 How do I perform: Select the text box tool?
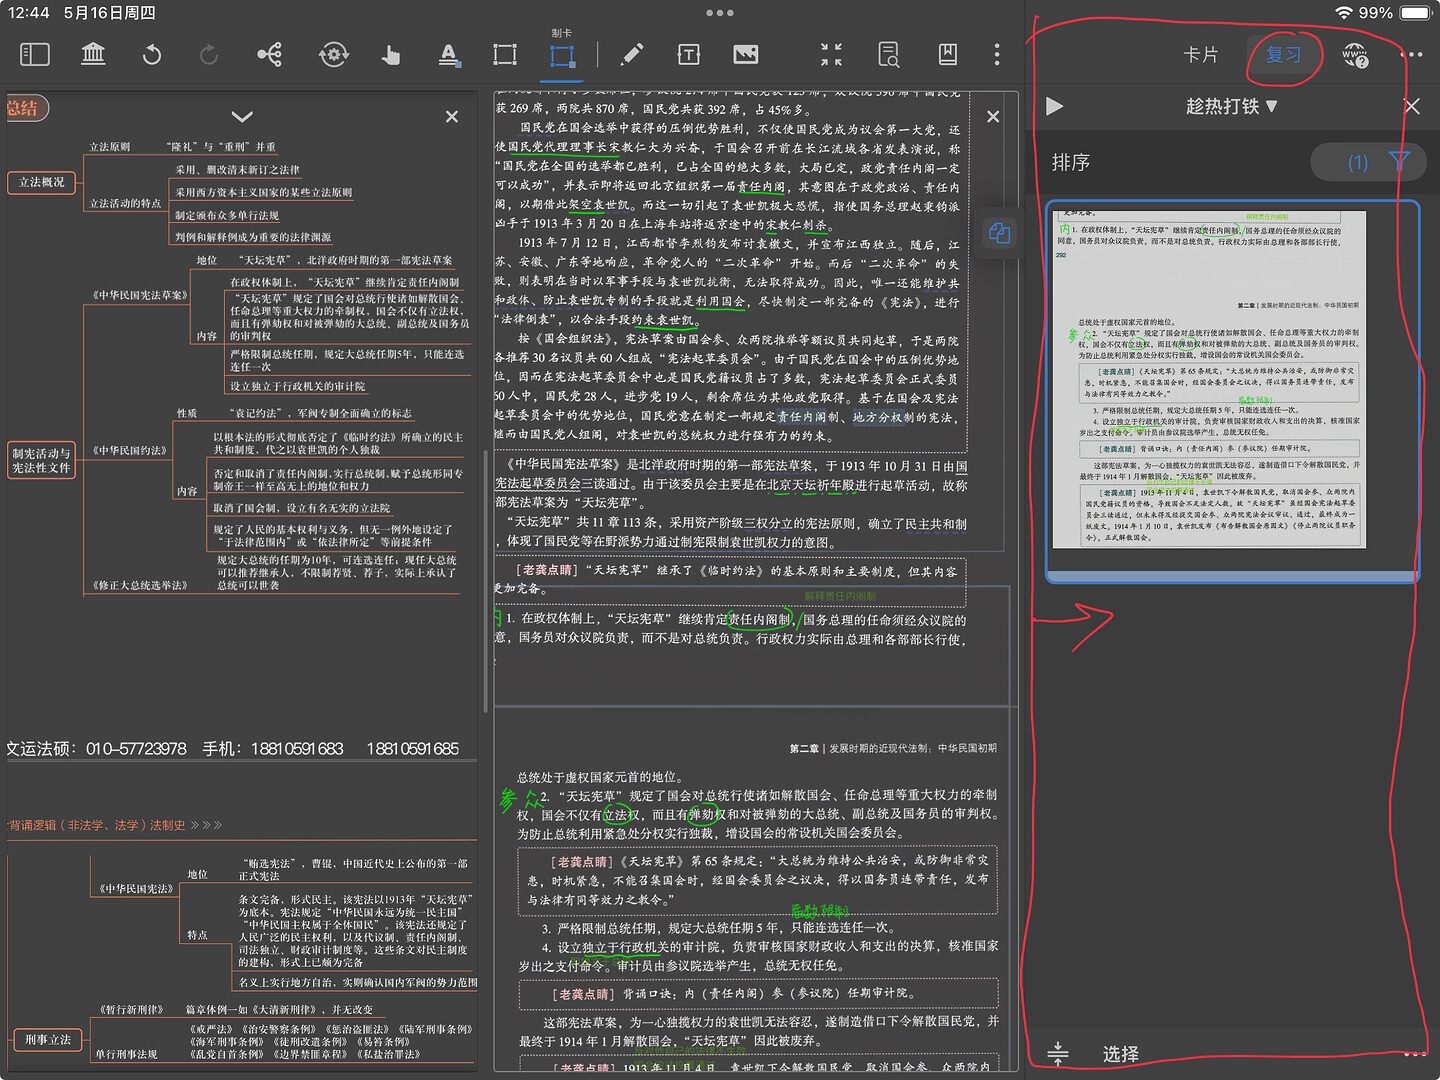(x=689, y=54)
